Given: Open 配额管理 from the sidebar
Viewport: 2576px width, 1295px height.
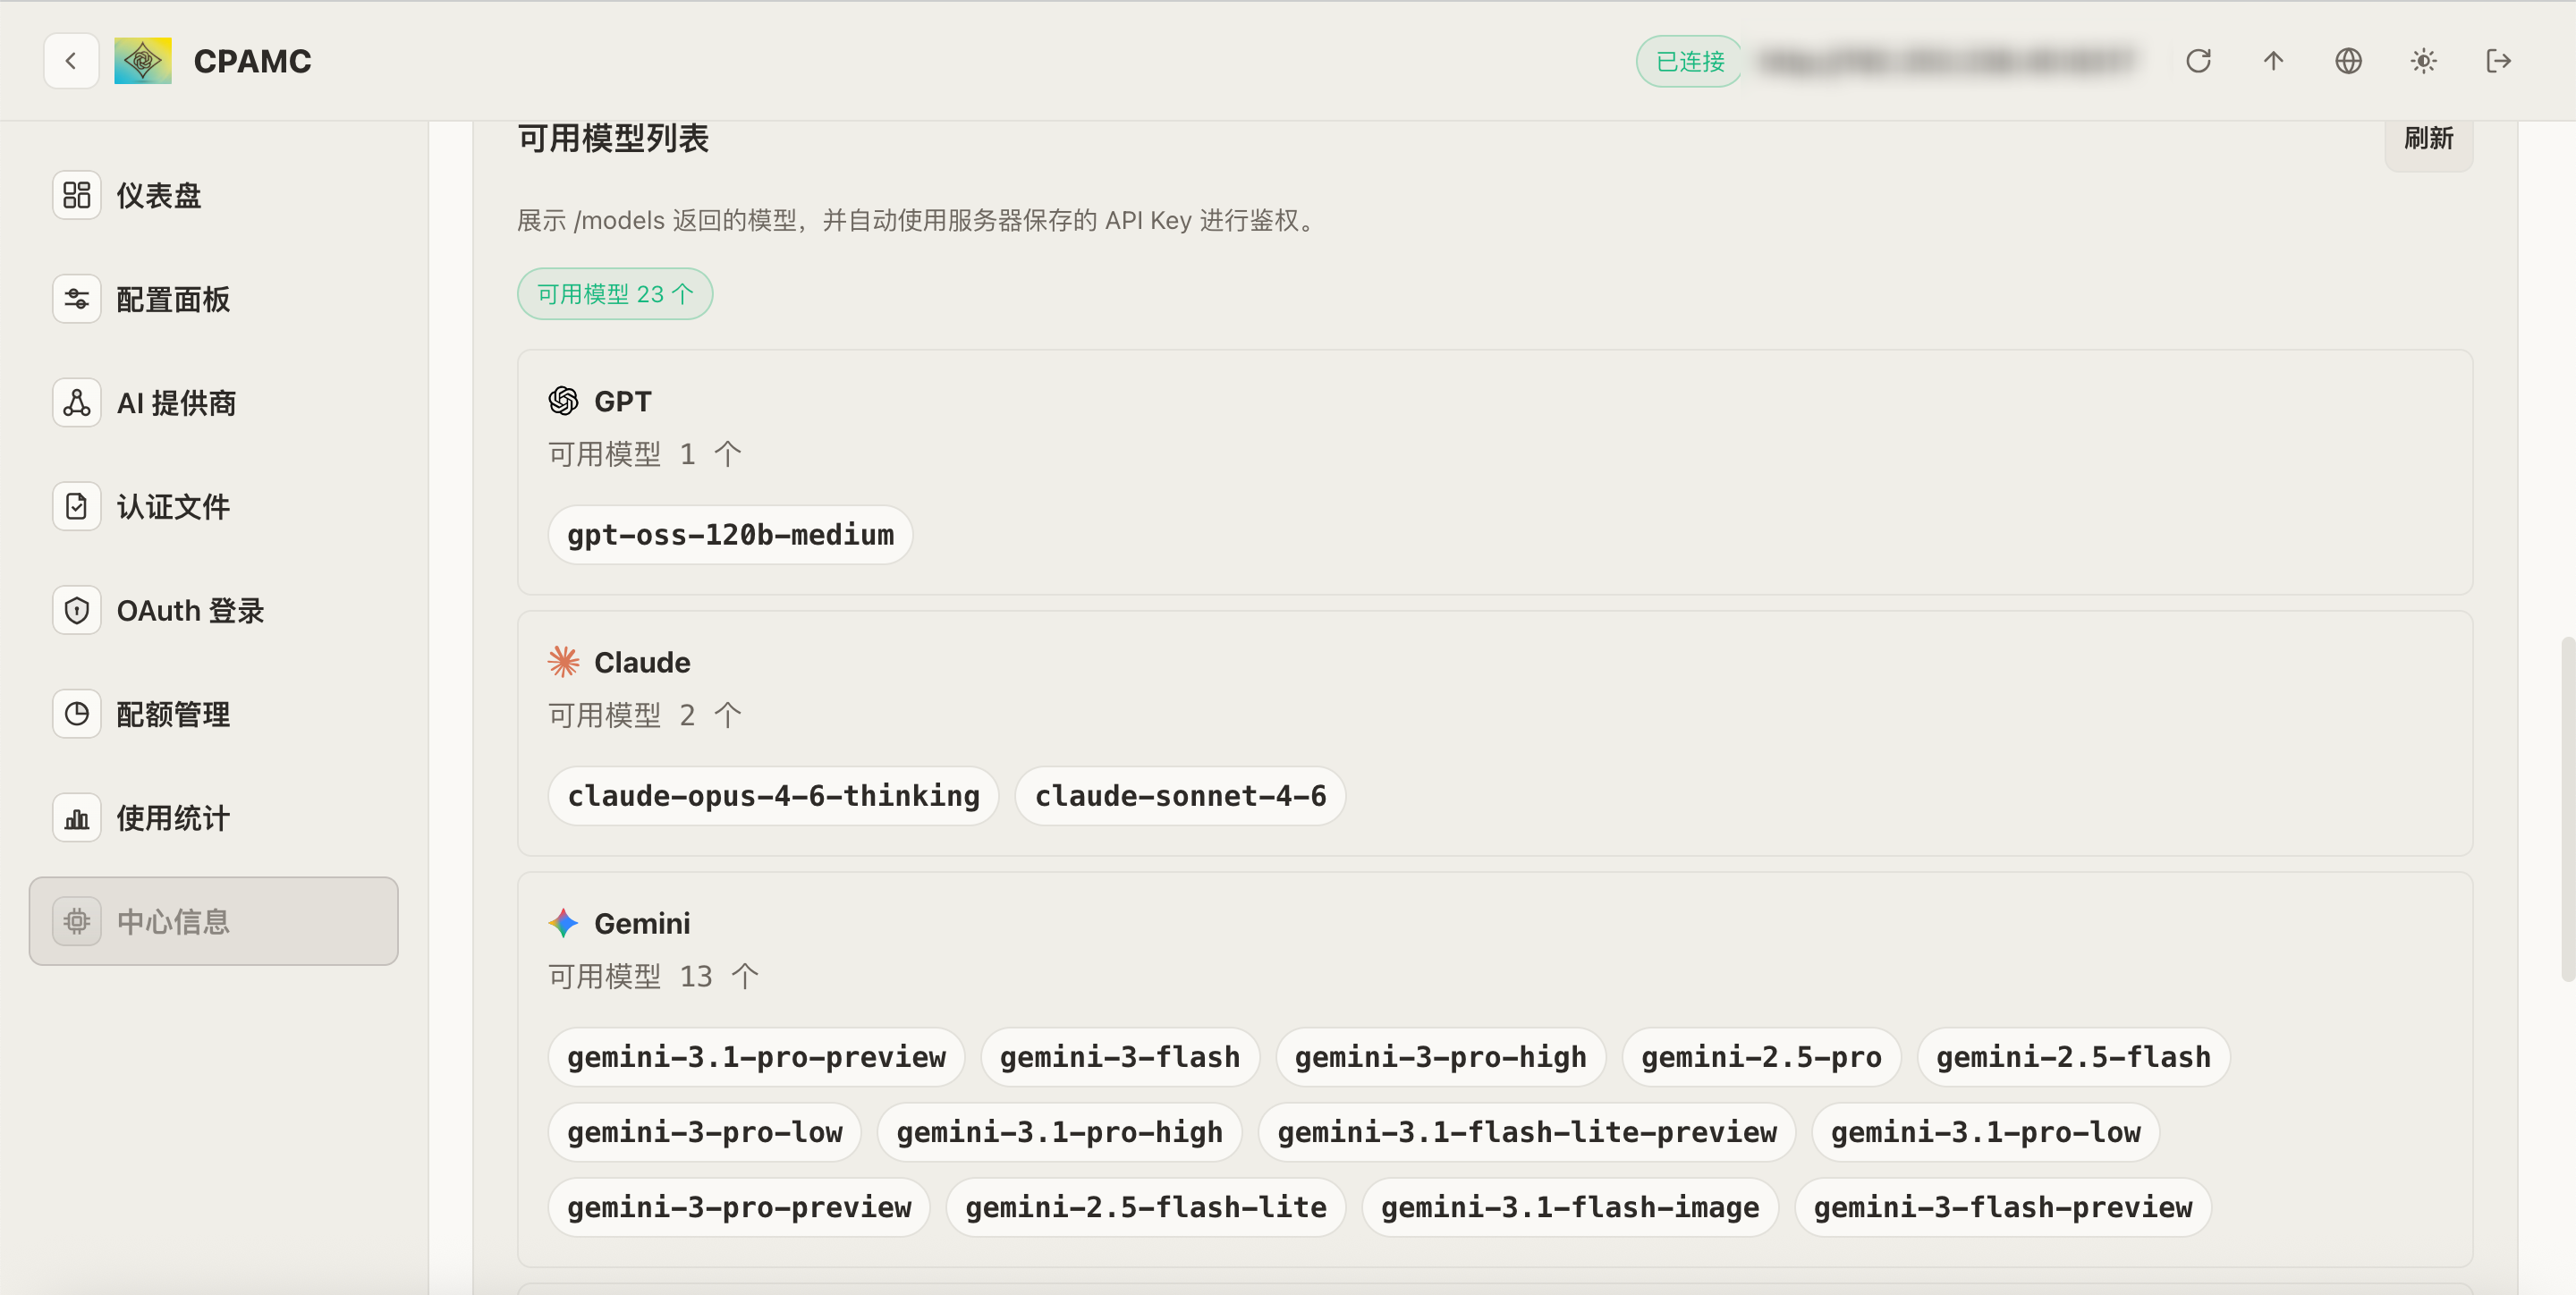Looking at the screenshot, I should tap(172, 715).
